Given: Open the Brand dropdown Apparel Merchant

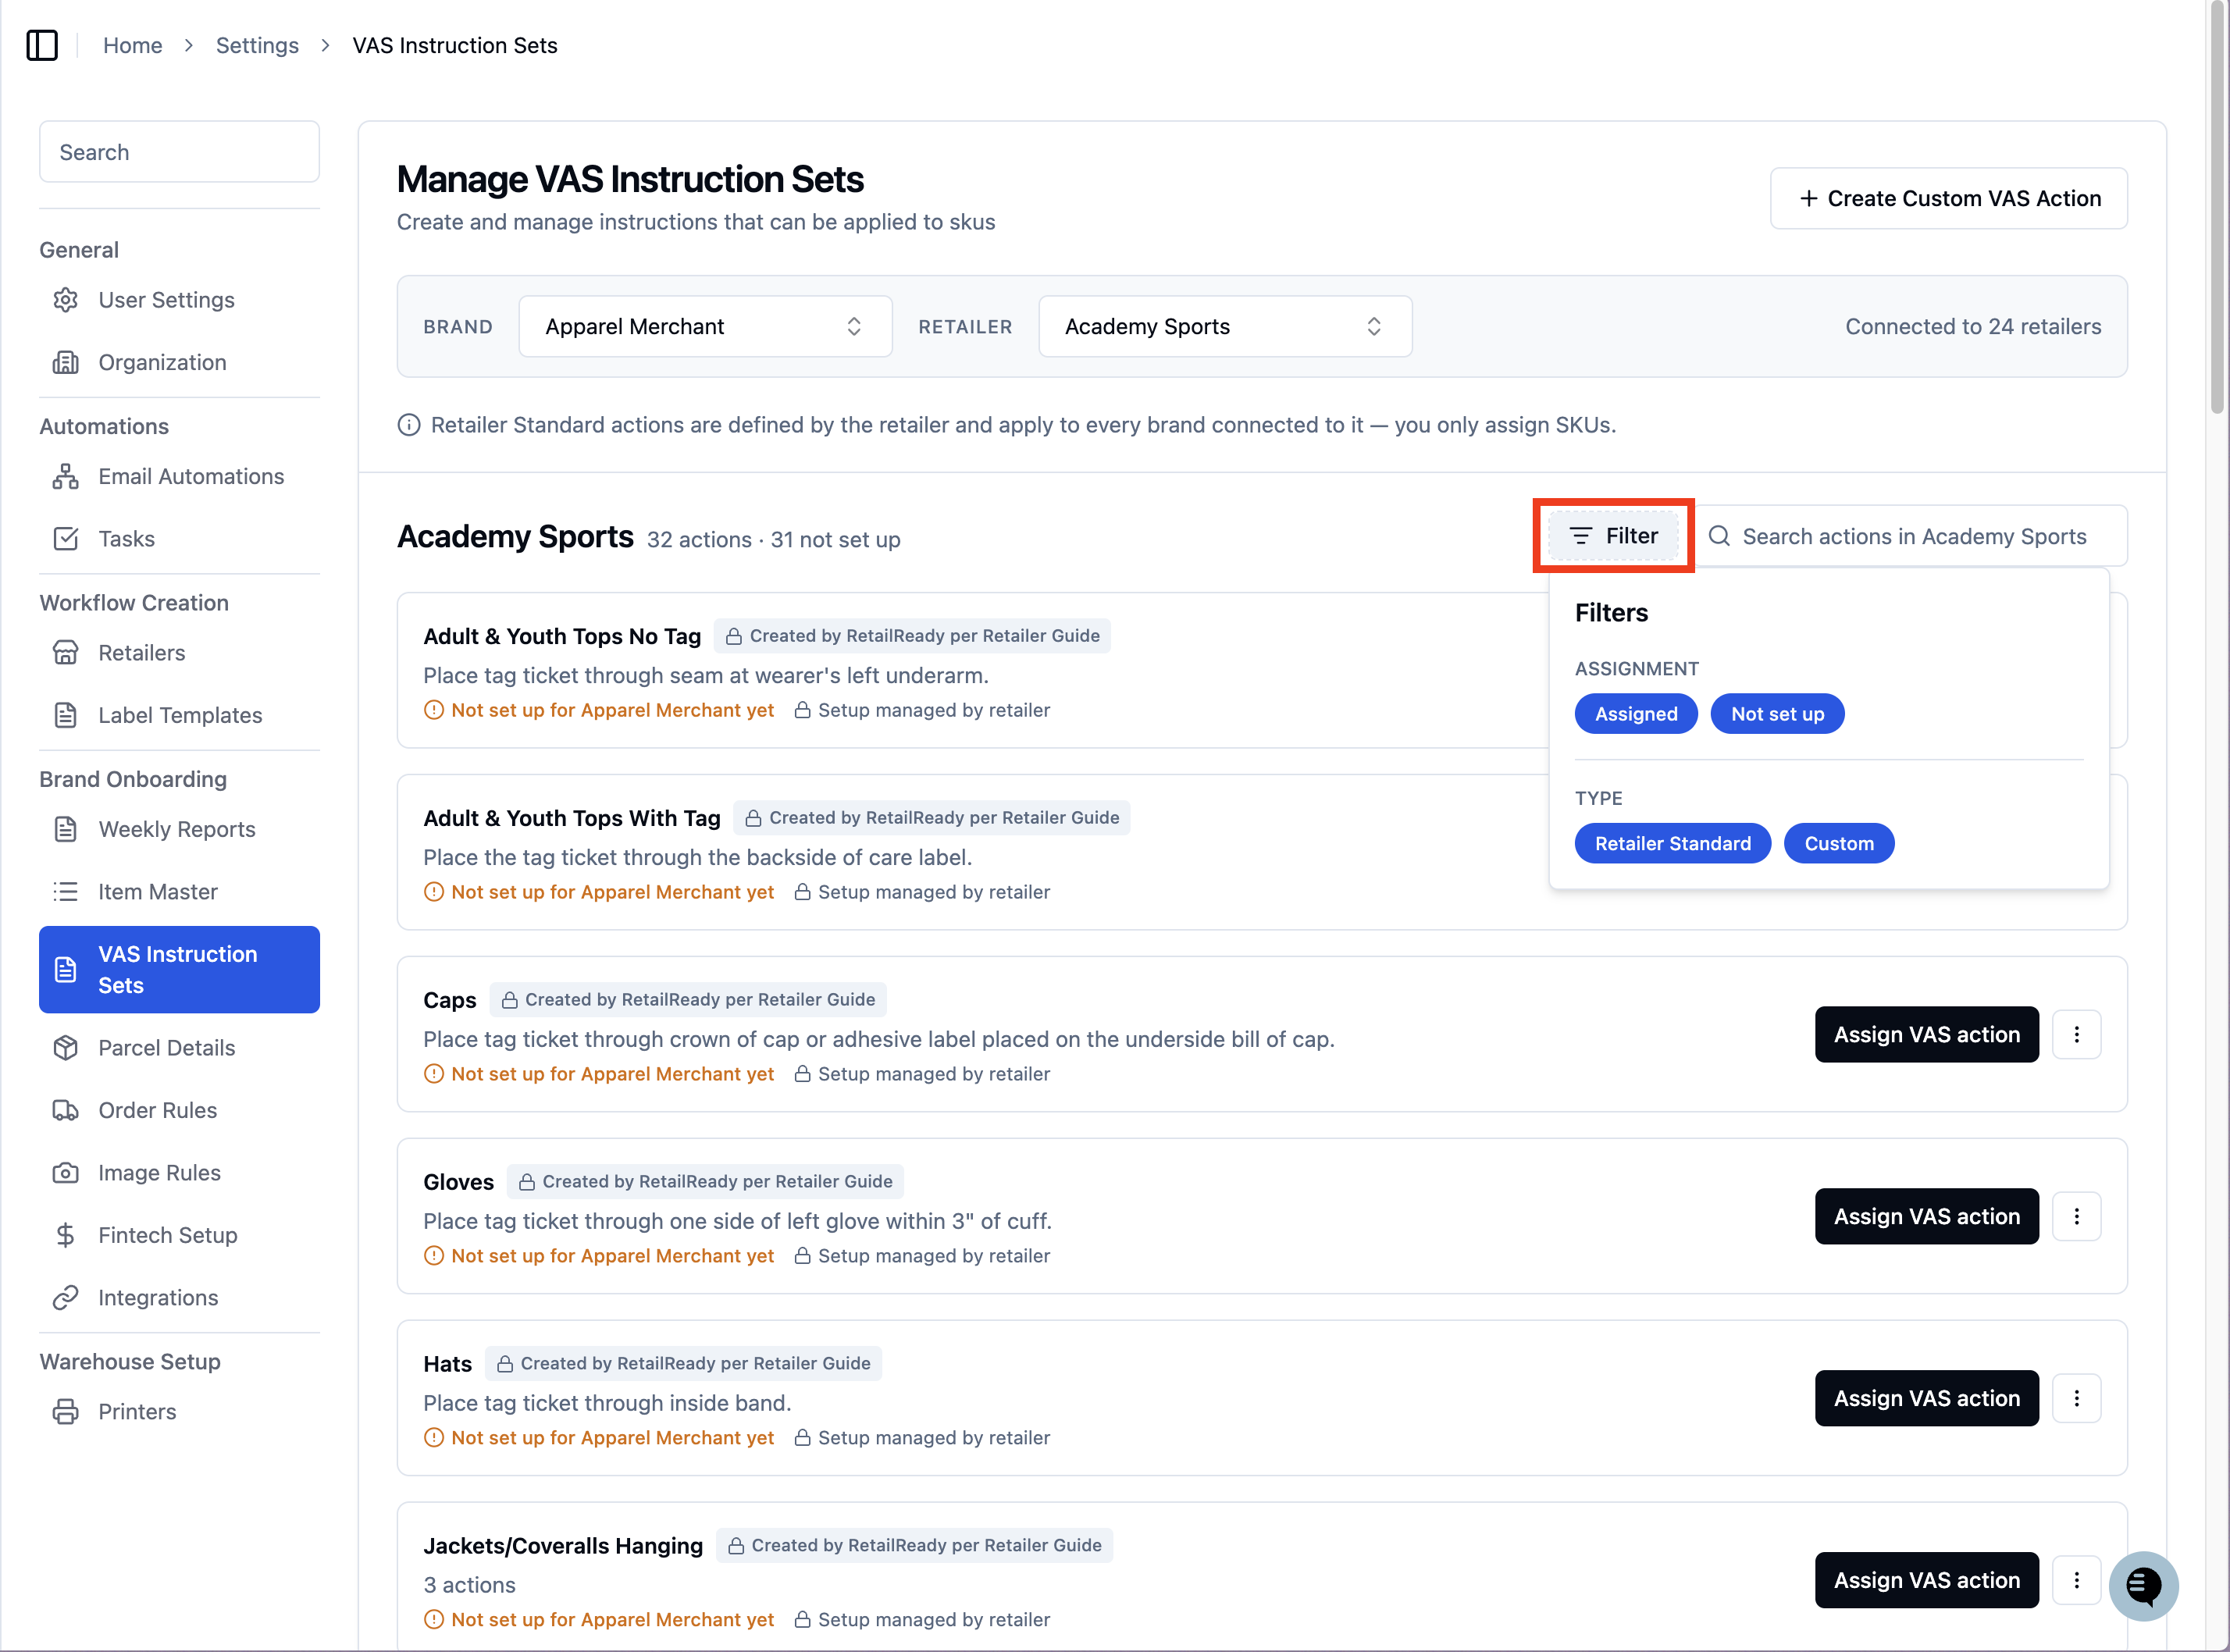Looking at the screenshot, I should [x=705, y=326].
